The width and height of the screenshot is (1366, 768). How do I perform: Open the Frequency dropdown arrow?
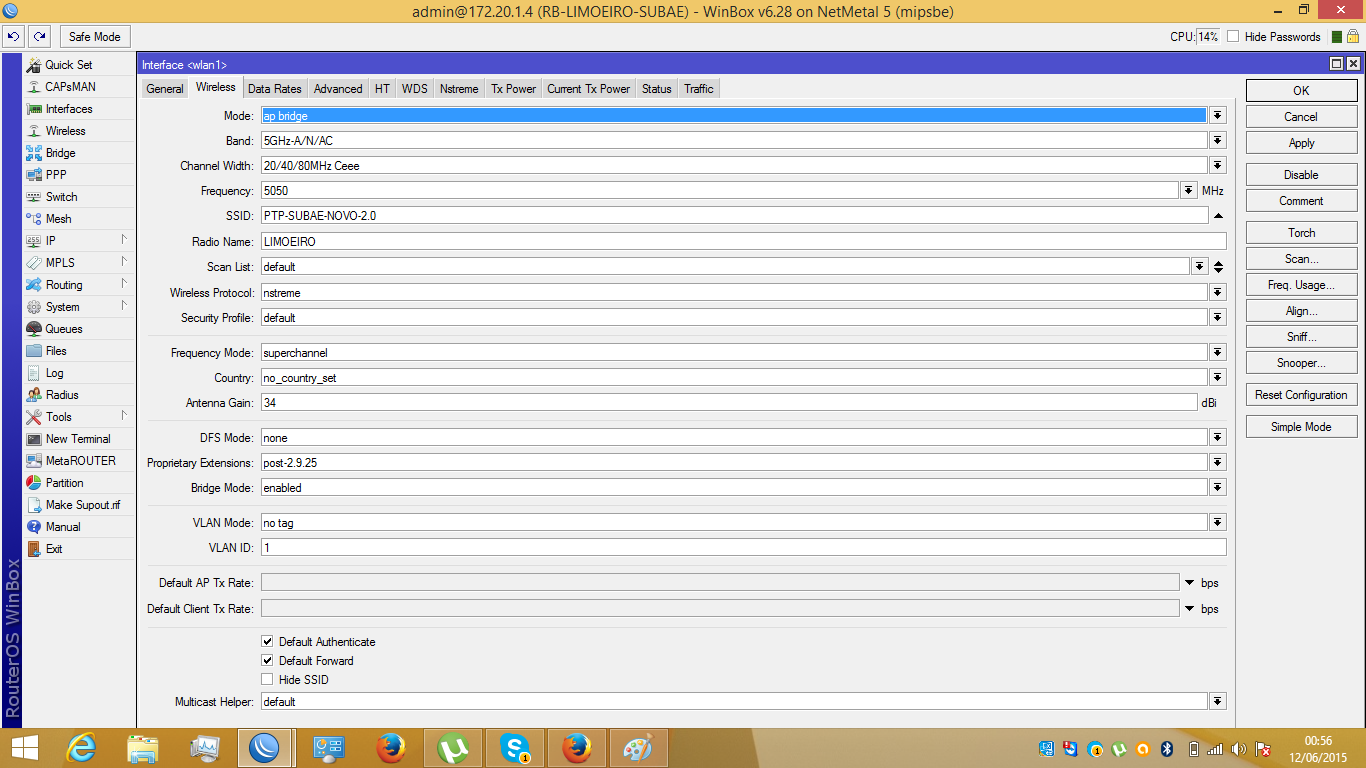click(x=1188, y=191)
